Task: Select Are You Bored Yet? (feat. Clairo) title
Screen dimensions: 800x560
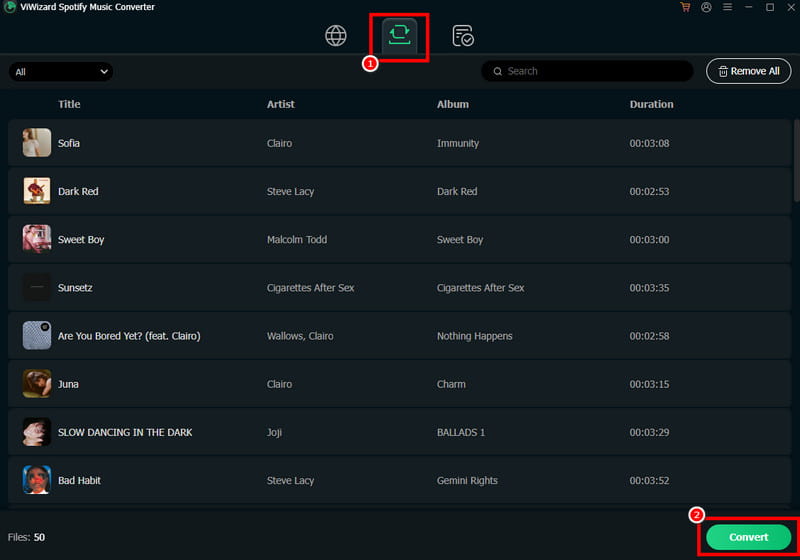Action: pos(129,336)
